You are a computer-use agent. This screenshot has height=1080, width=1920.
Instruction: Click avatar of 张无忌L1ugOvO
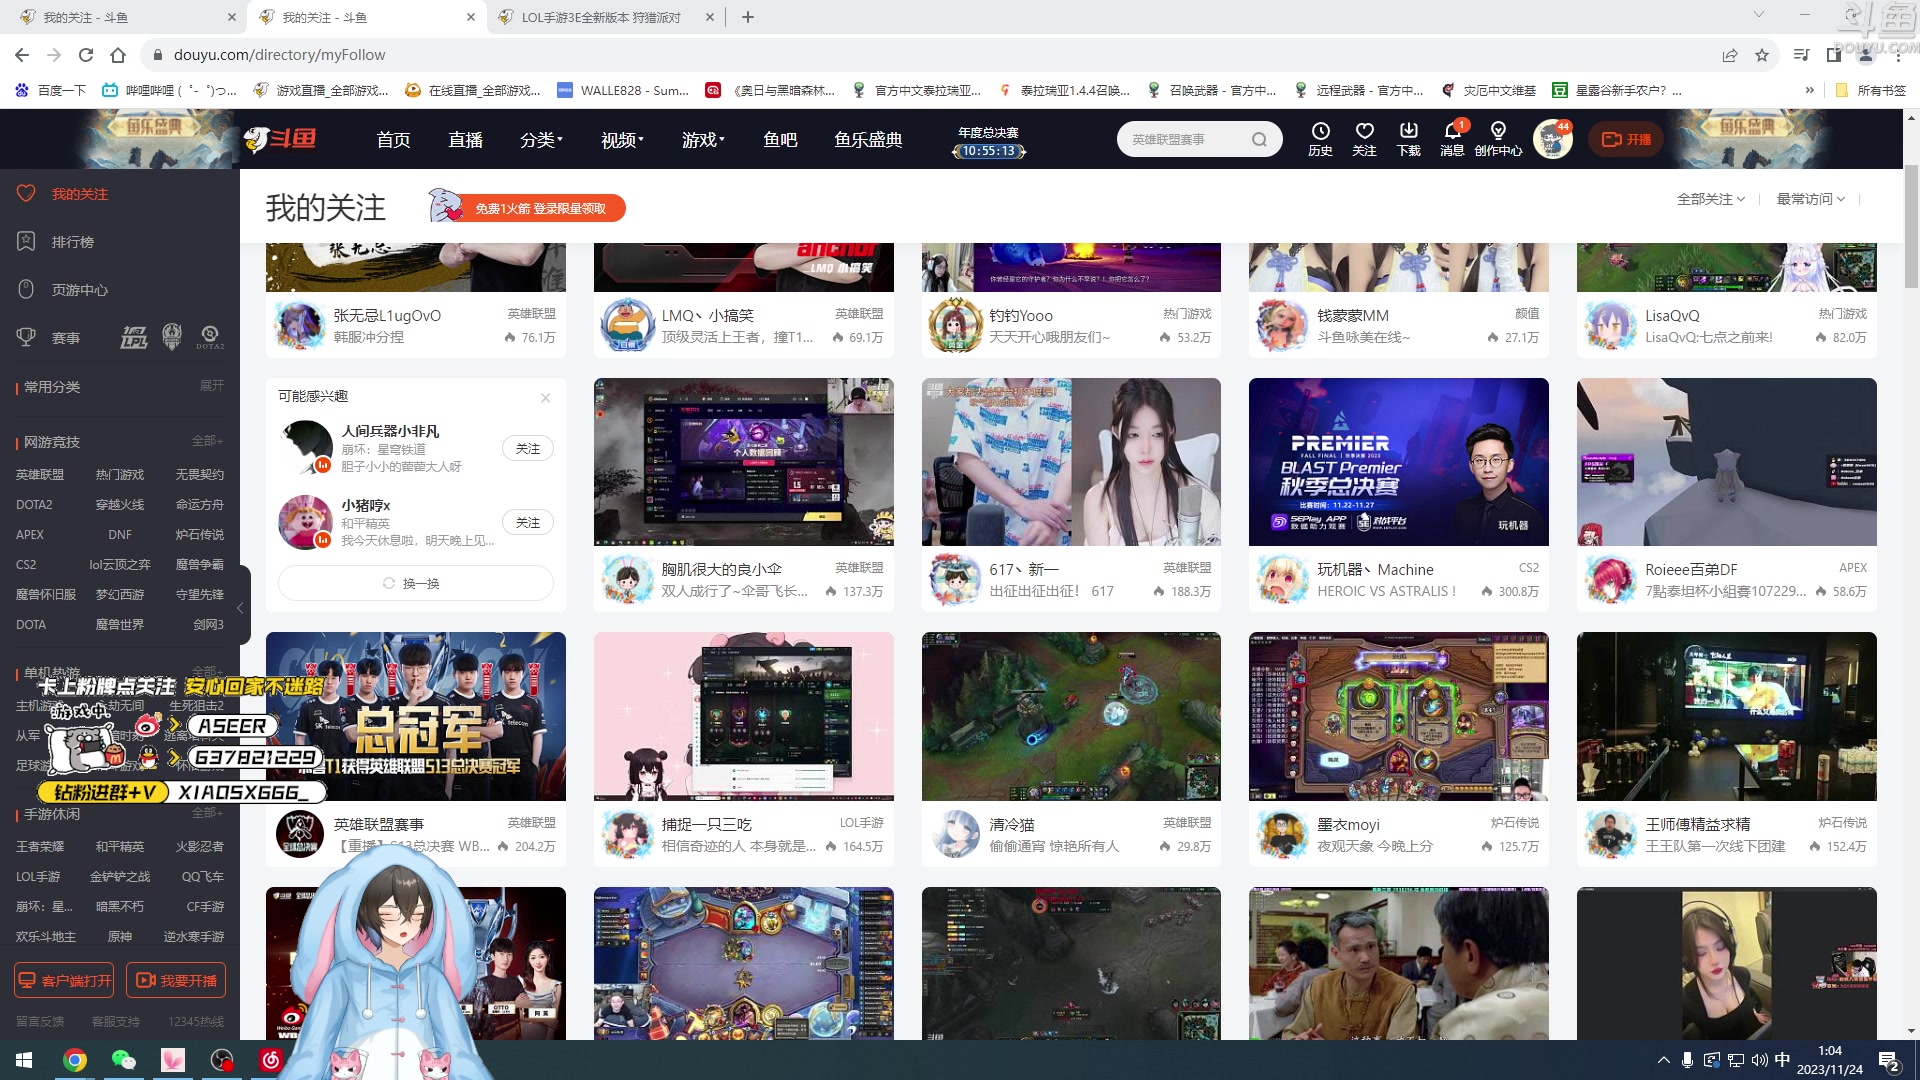(x=299, y=325)
